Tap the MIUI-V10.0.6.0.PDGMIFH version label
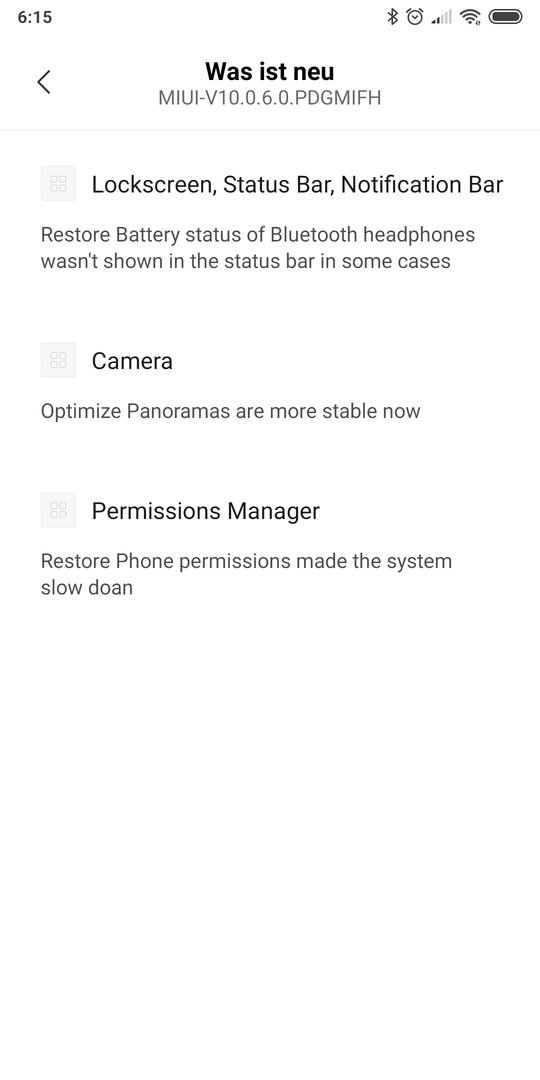This screenshot has height=1080, width=540. click(270, 98)
